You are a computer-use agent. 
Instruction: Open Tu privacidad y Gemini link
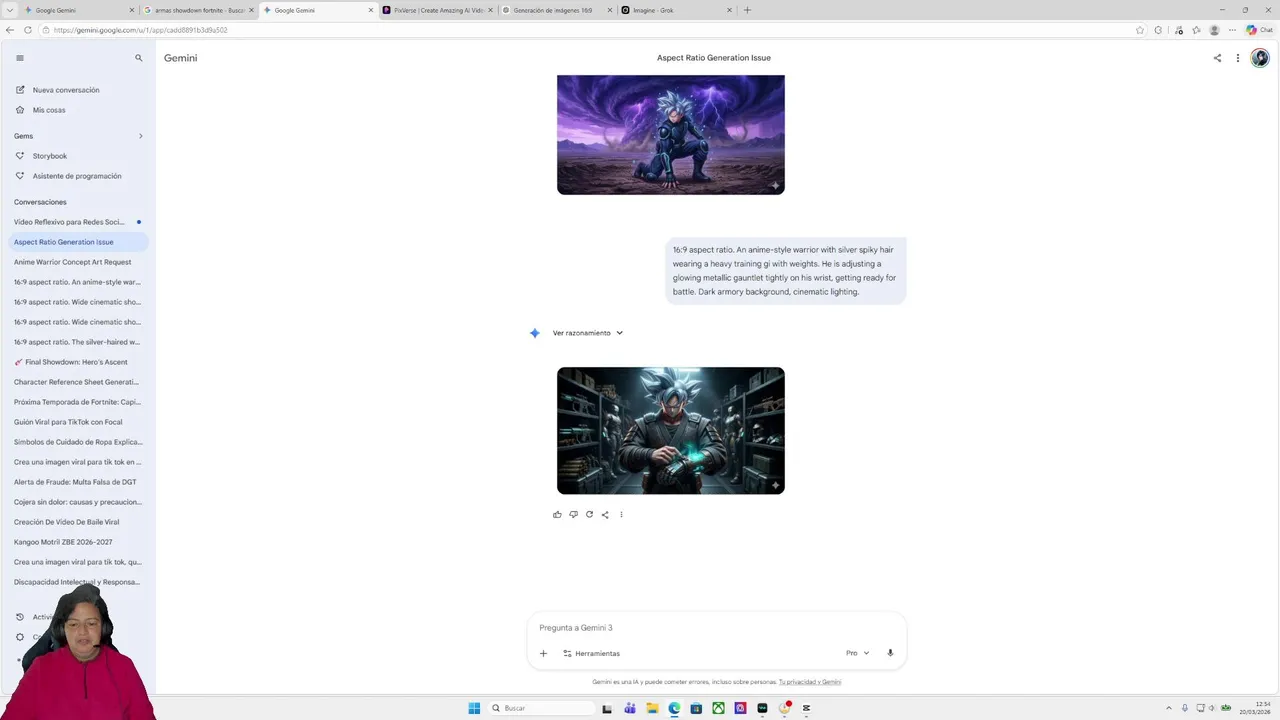(x=810, y=682)
